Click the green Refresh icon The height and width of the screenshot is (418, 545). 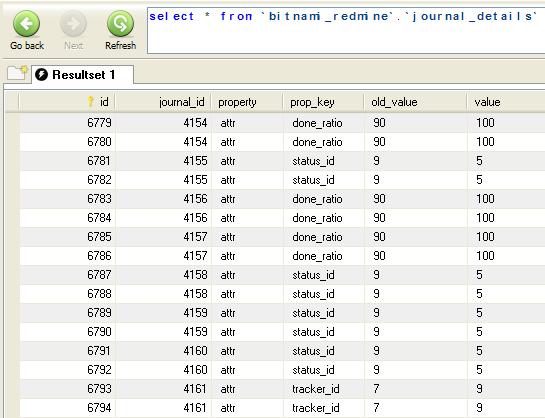[x=120, y=24]
